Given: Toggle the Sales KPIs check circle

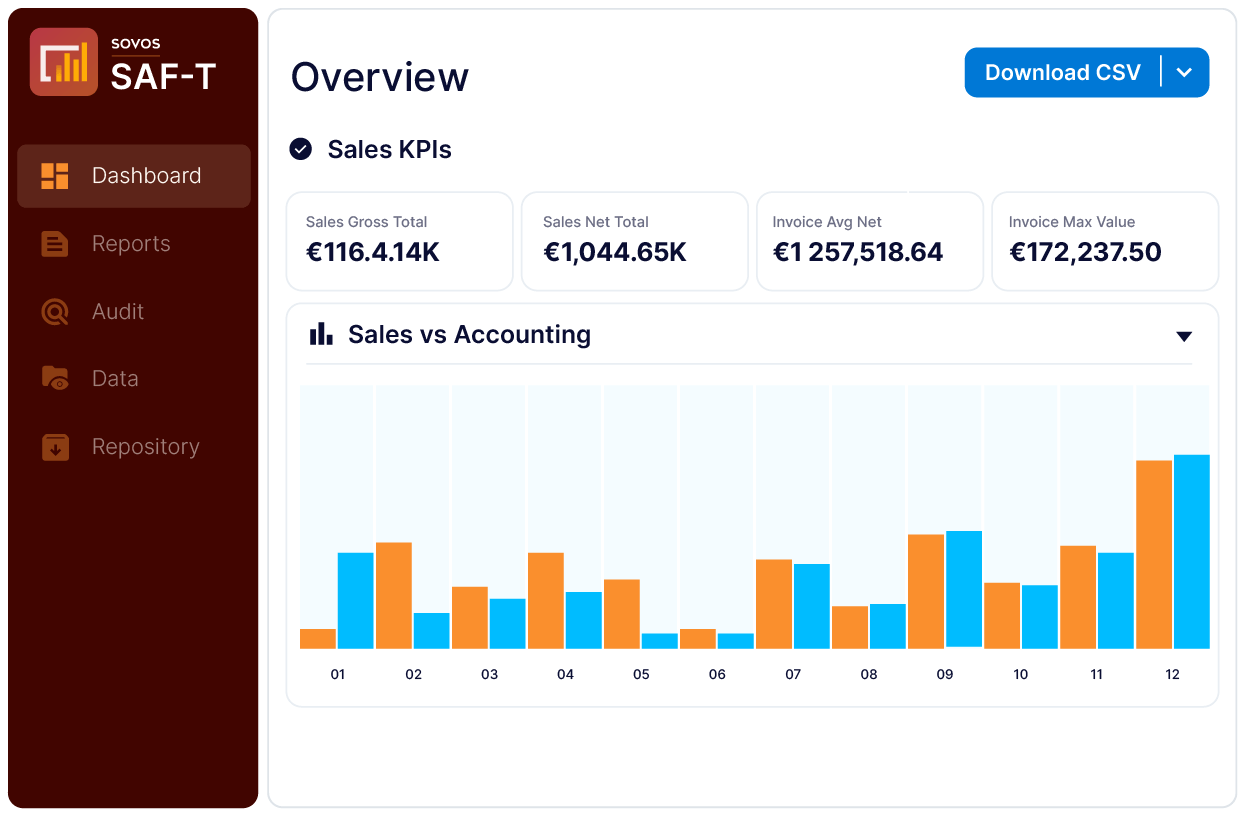Looking at the screenshot, I should 300,150.
